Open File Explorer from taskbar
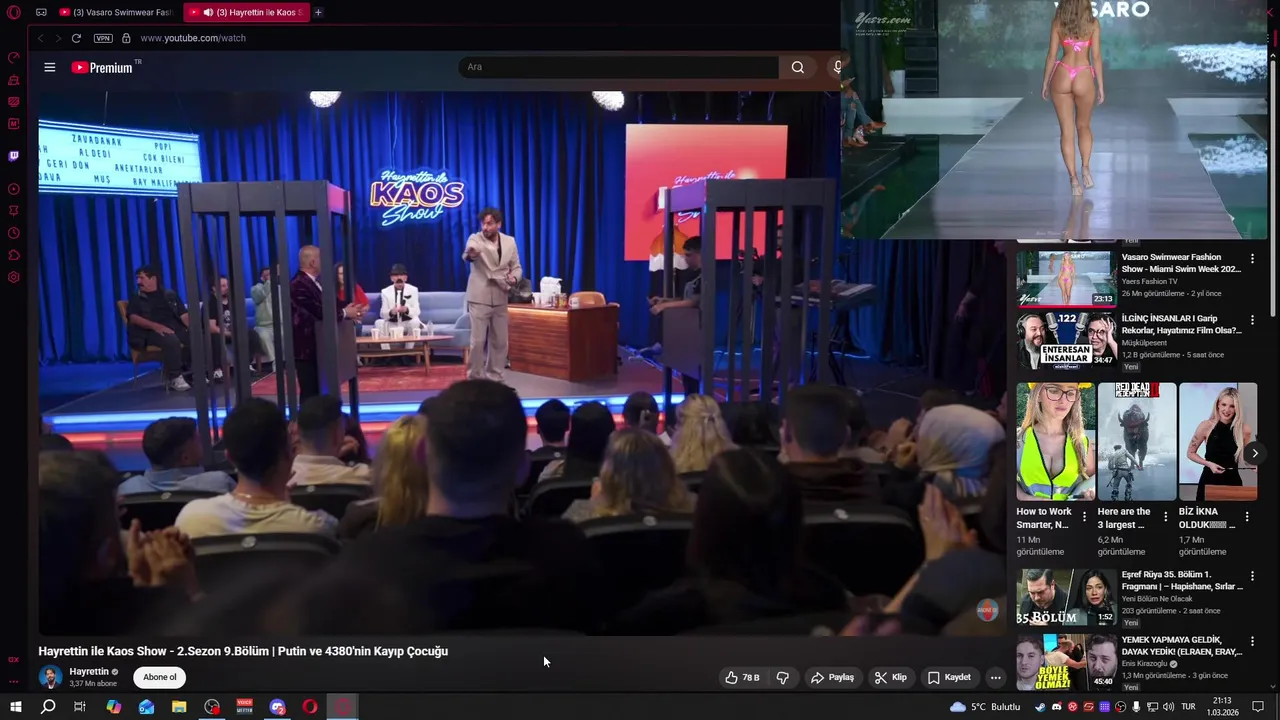Viewport: 1280px width, 720px height. pos(179,707)
